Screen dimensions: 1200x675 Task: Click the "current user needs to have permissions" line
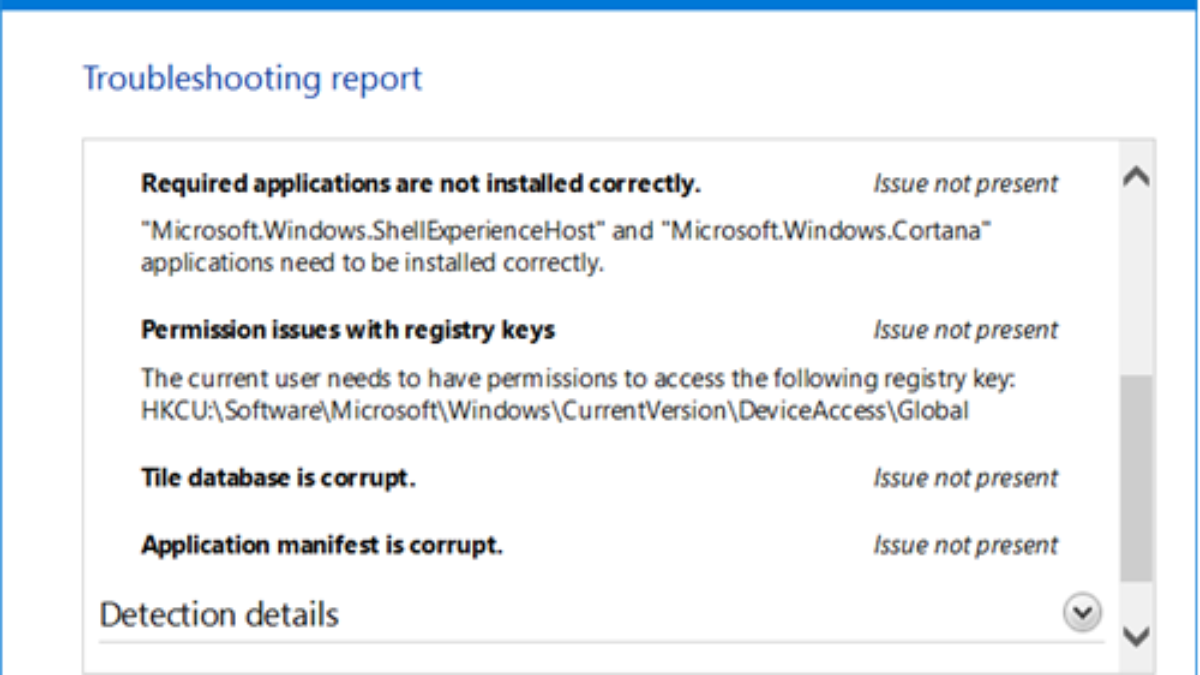578,379
